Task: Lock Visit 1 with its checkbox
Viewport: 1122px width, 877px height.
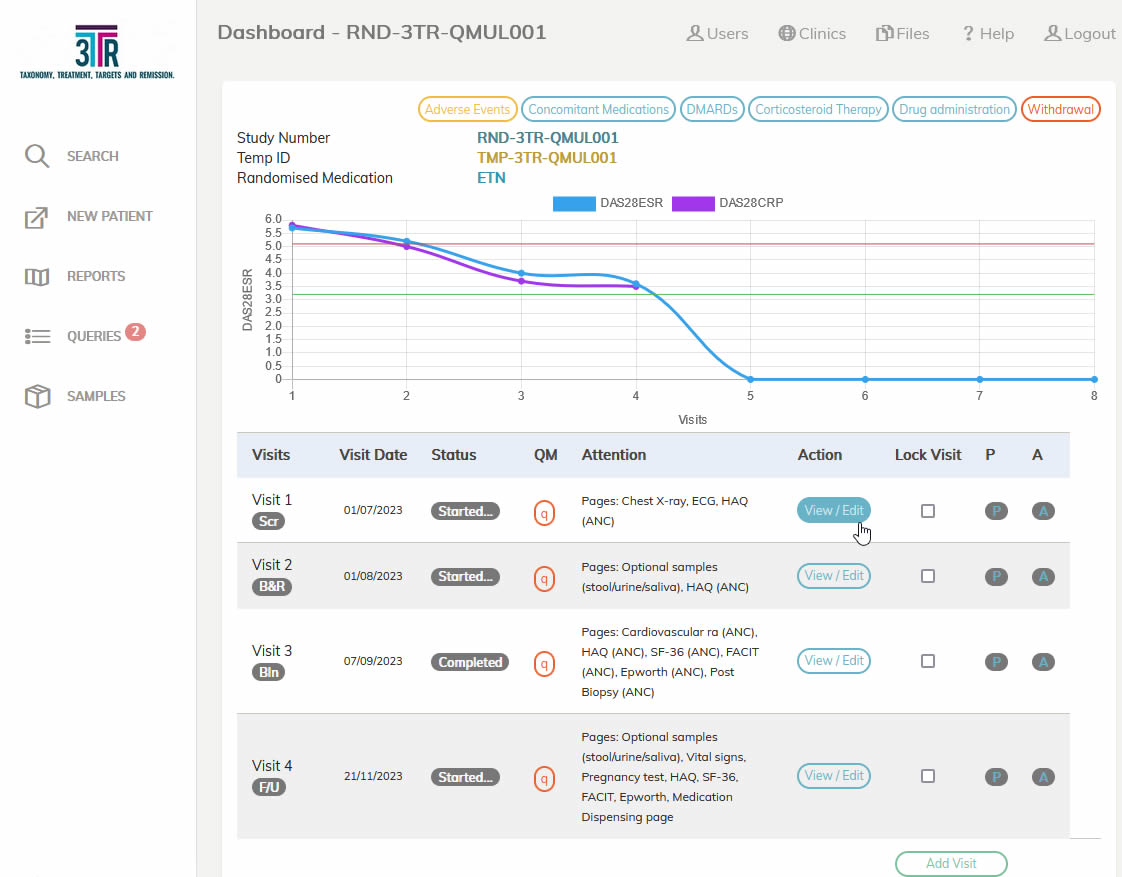Action: (x=928, y=511)
